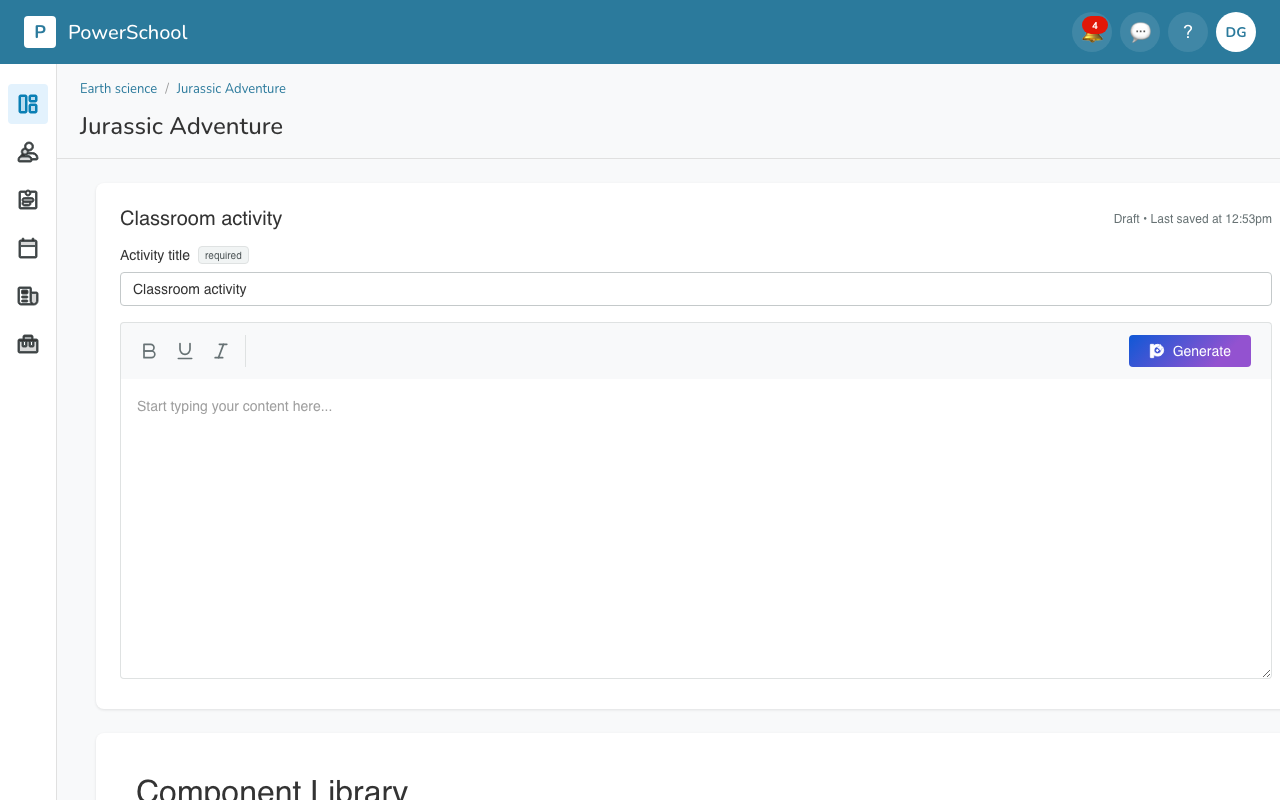Open the calendar from the sidebar

tap(28, 248)
